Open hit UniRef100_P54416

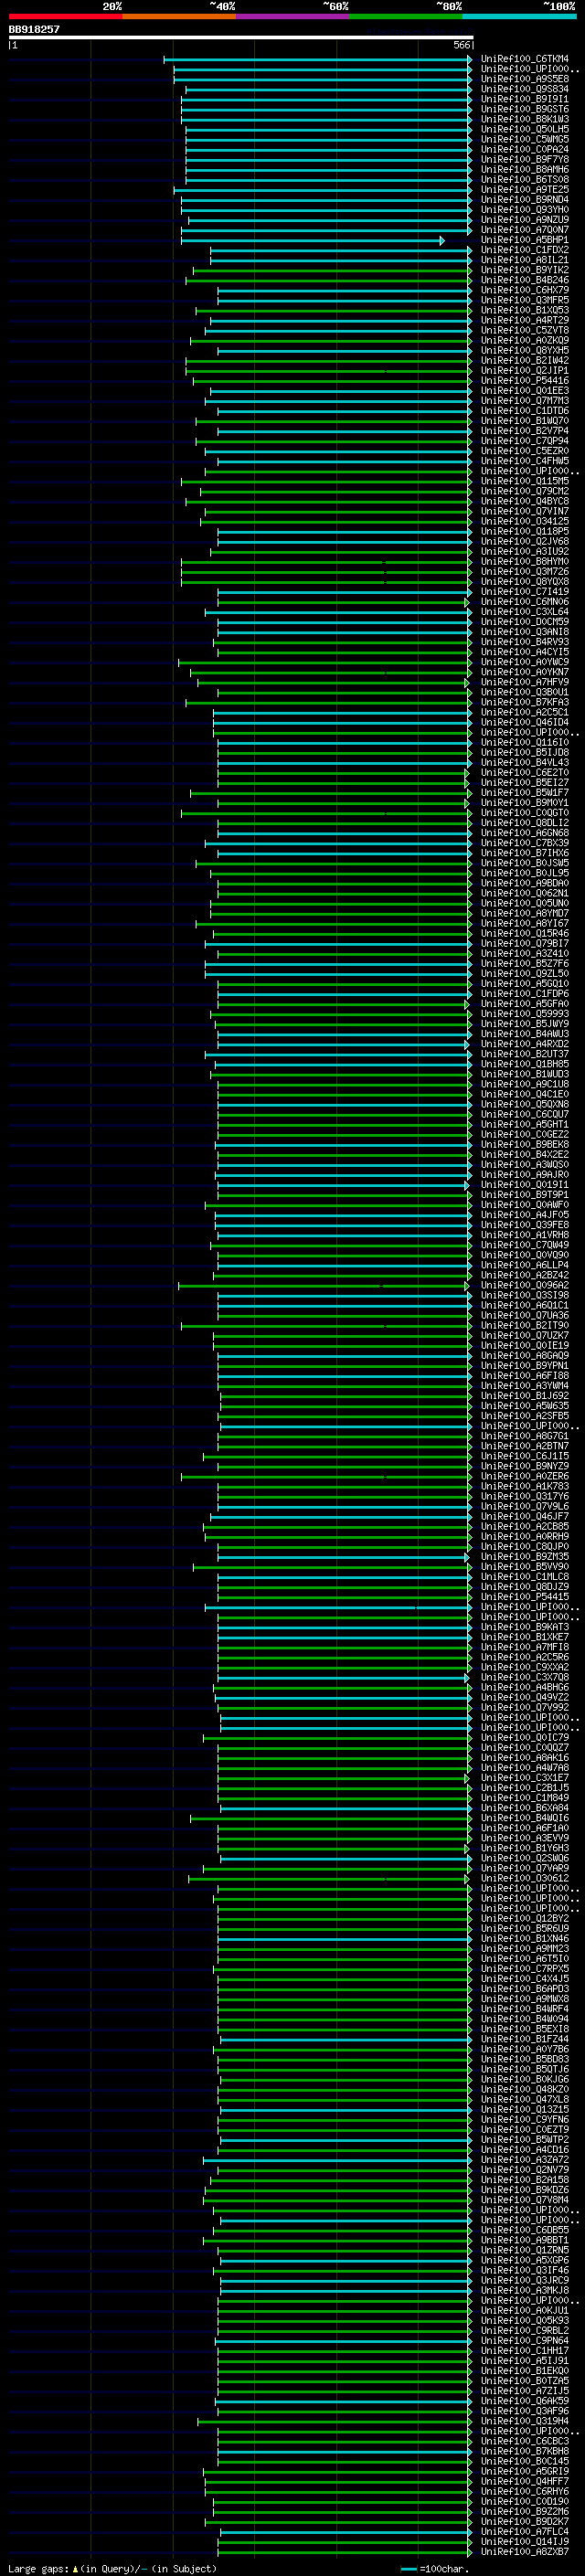525,380
